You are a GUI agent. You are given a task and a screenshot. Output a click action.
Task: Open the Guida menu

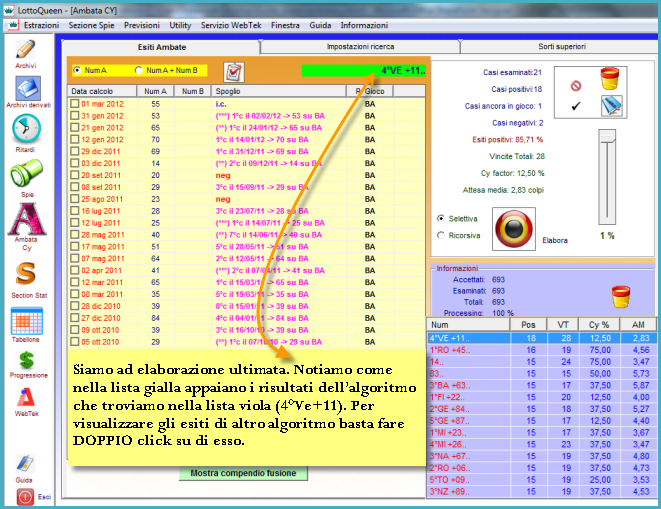(320, 25)
